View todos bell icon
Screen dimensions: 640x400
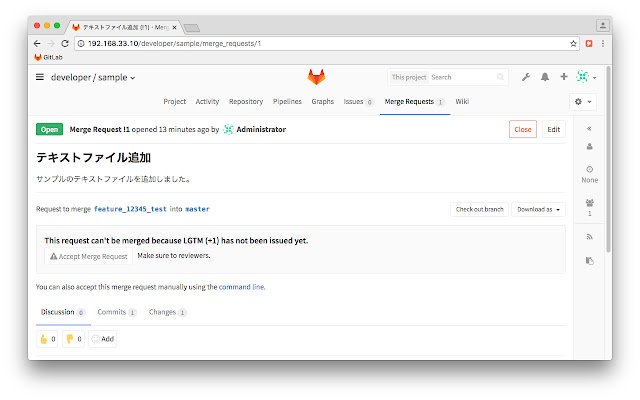pos(545,77)
